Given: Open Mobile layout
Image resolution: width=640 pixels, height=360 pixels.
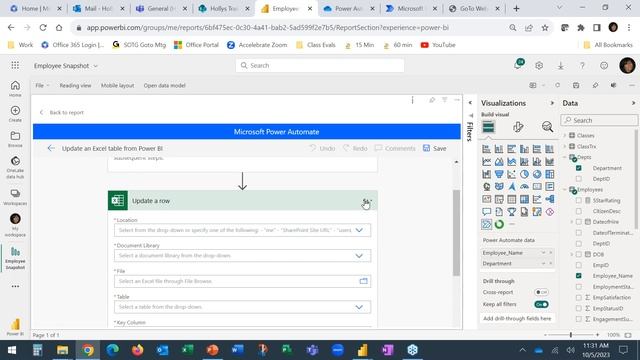Looking at the screenshot, I should [118, 85].
